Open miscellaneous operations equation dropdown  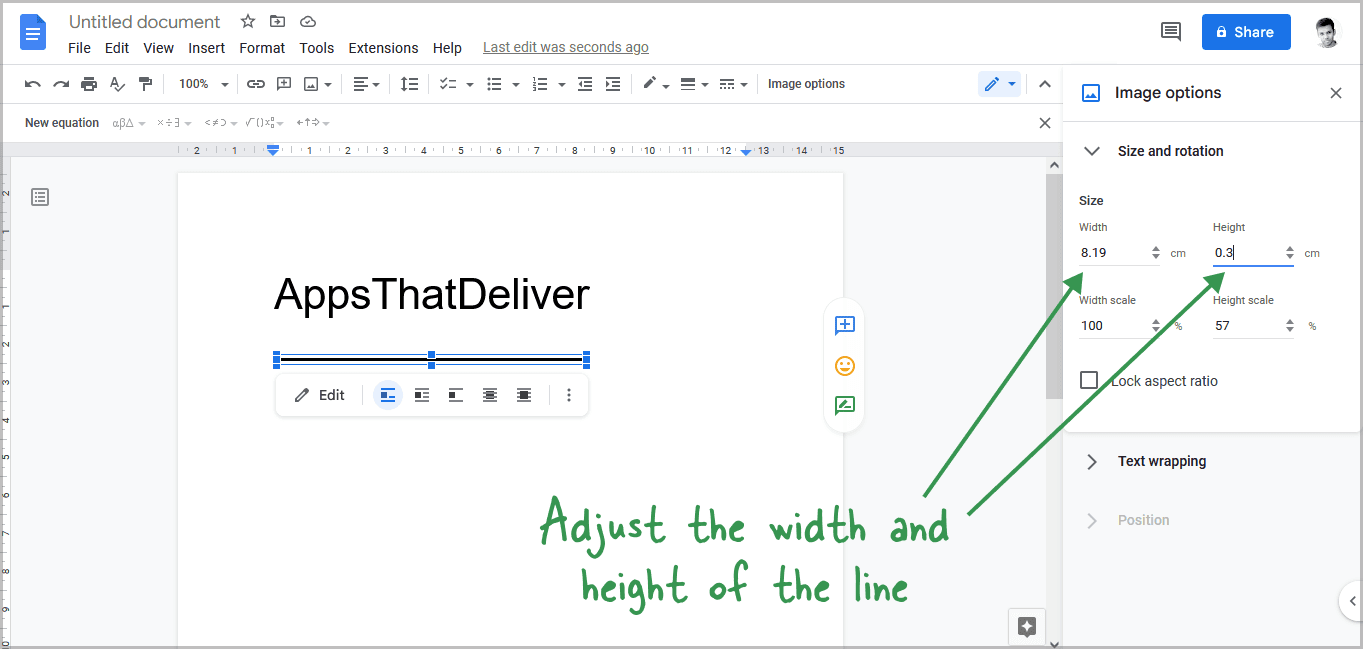[172, 123]
